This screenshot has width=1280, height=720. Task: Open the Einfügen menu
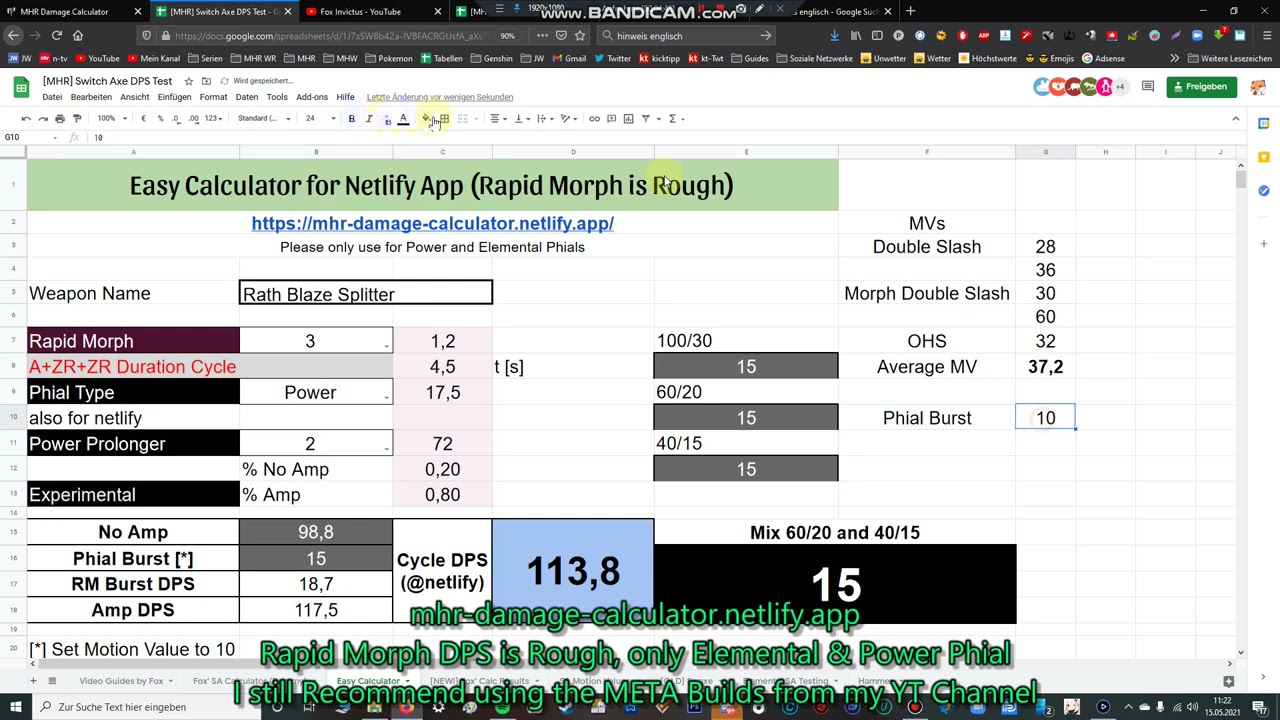[174, 97]
